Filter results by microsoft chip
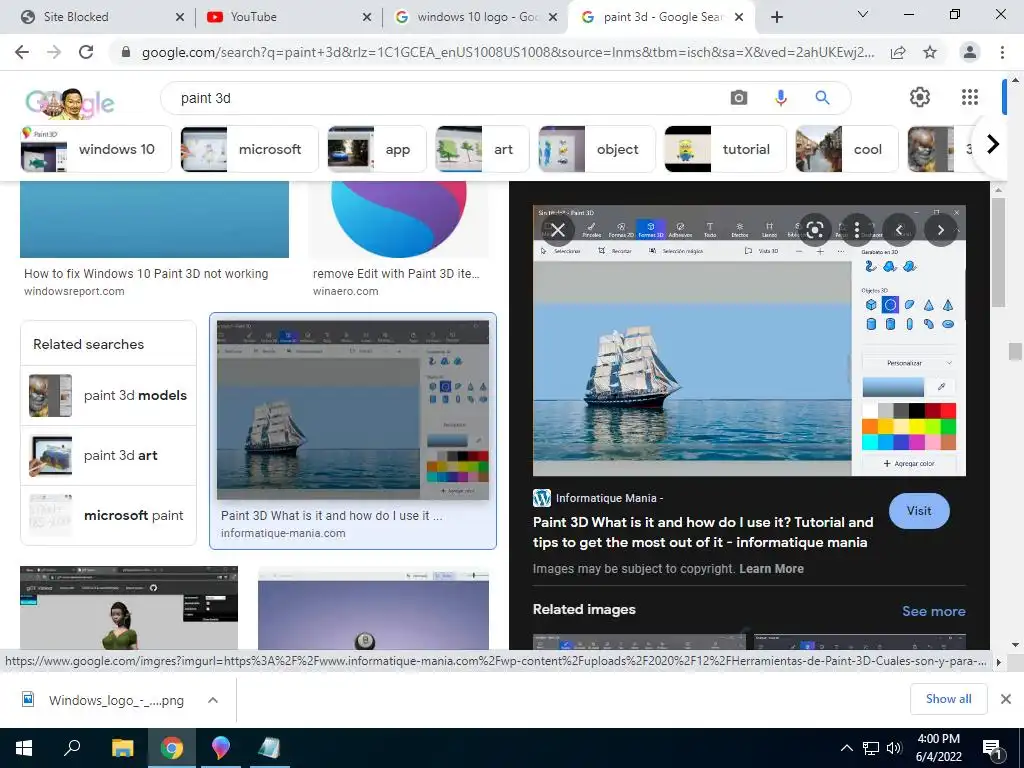 pos(249,149)
